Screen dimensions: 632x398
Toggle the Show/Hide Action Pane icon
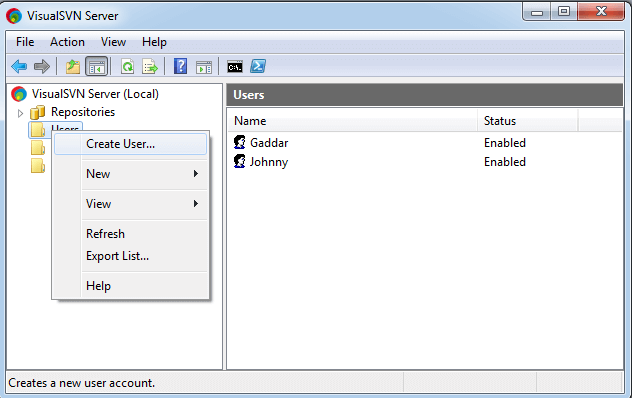point(204,67)
